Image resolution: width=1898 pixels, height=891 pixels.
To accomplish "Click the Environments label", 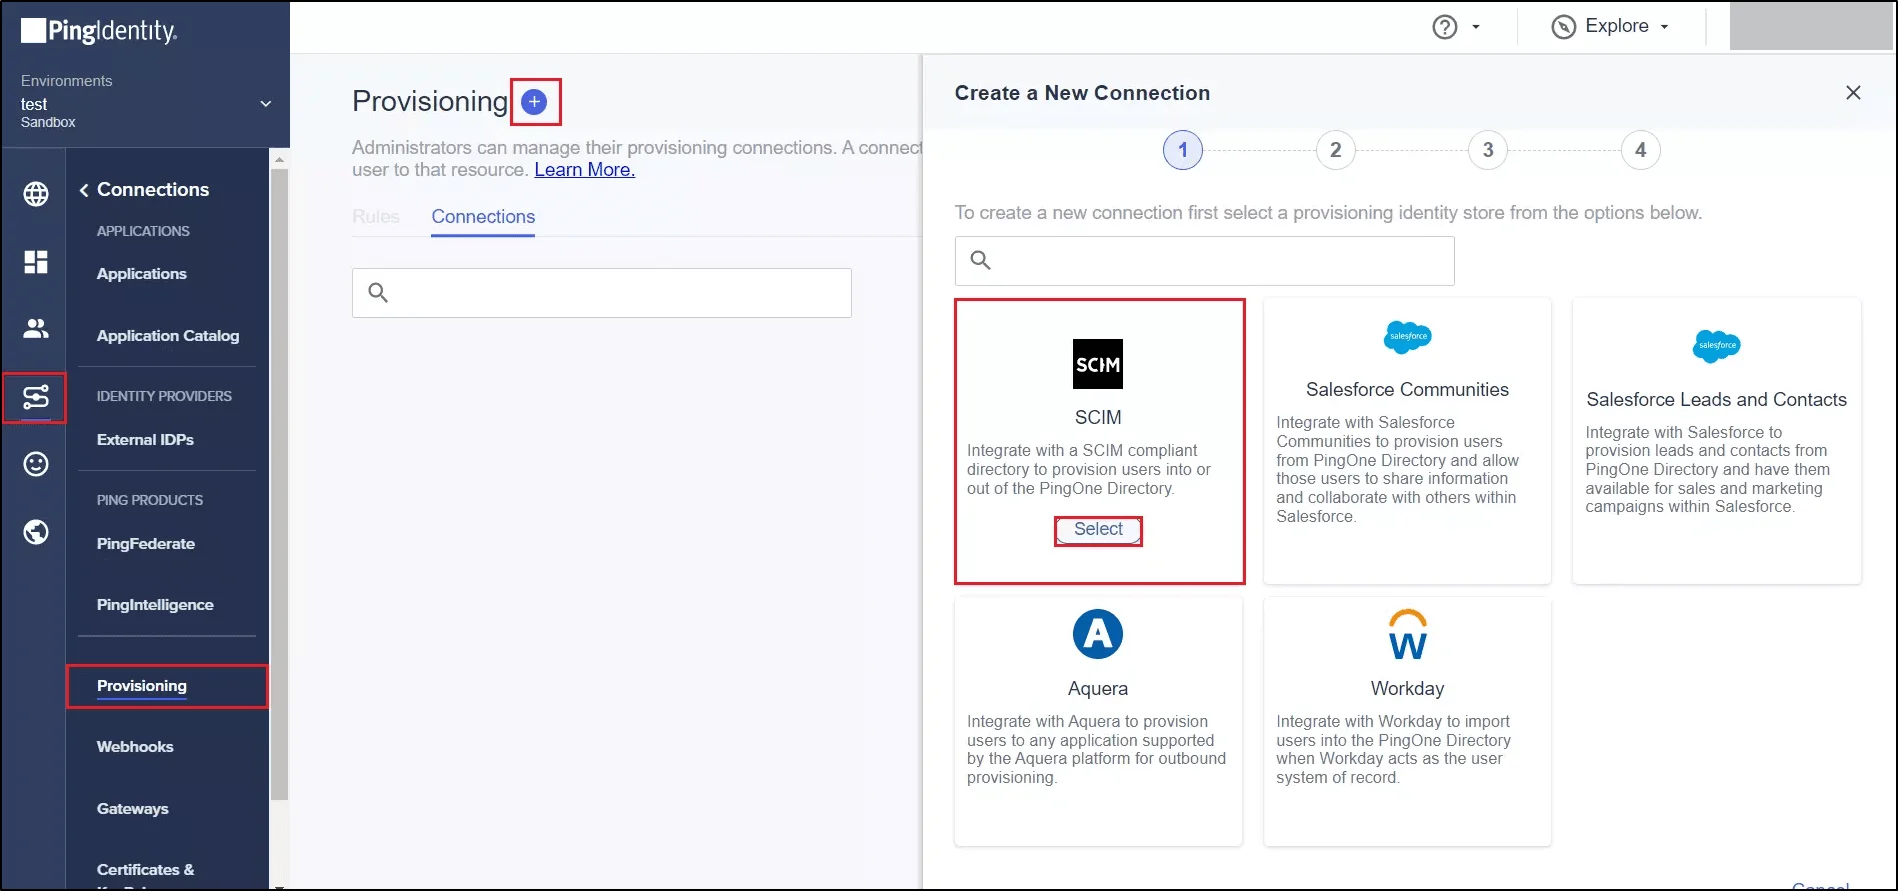I will coord(66,81).
